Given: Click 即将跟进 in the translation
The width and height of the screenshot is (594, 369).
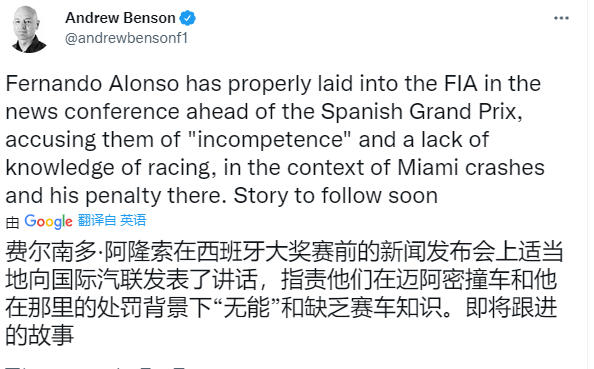Looking at the screenshot, I should tap(511, 307).
